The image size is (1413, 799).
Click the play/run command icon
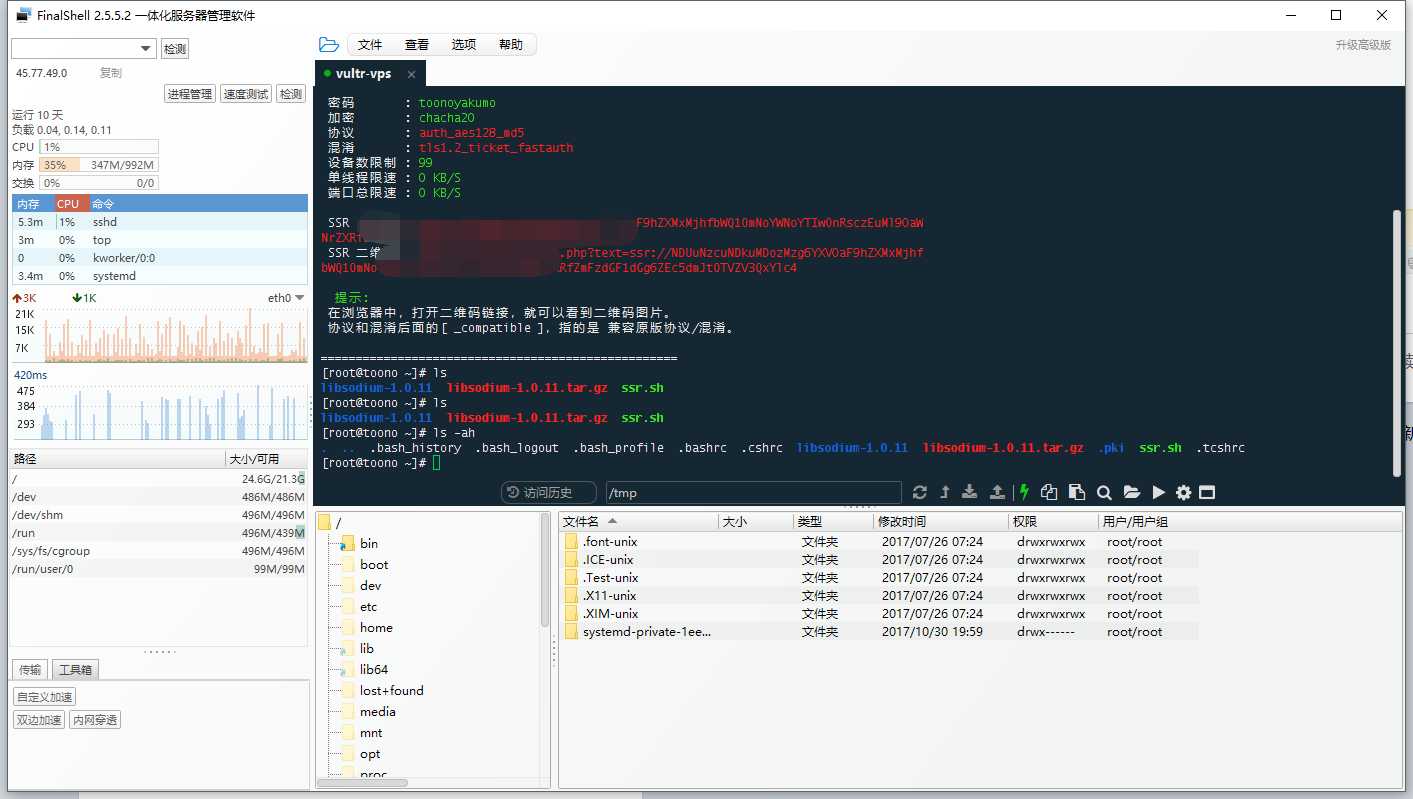click(x=1158, y=492)
